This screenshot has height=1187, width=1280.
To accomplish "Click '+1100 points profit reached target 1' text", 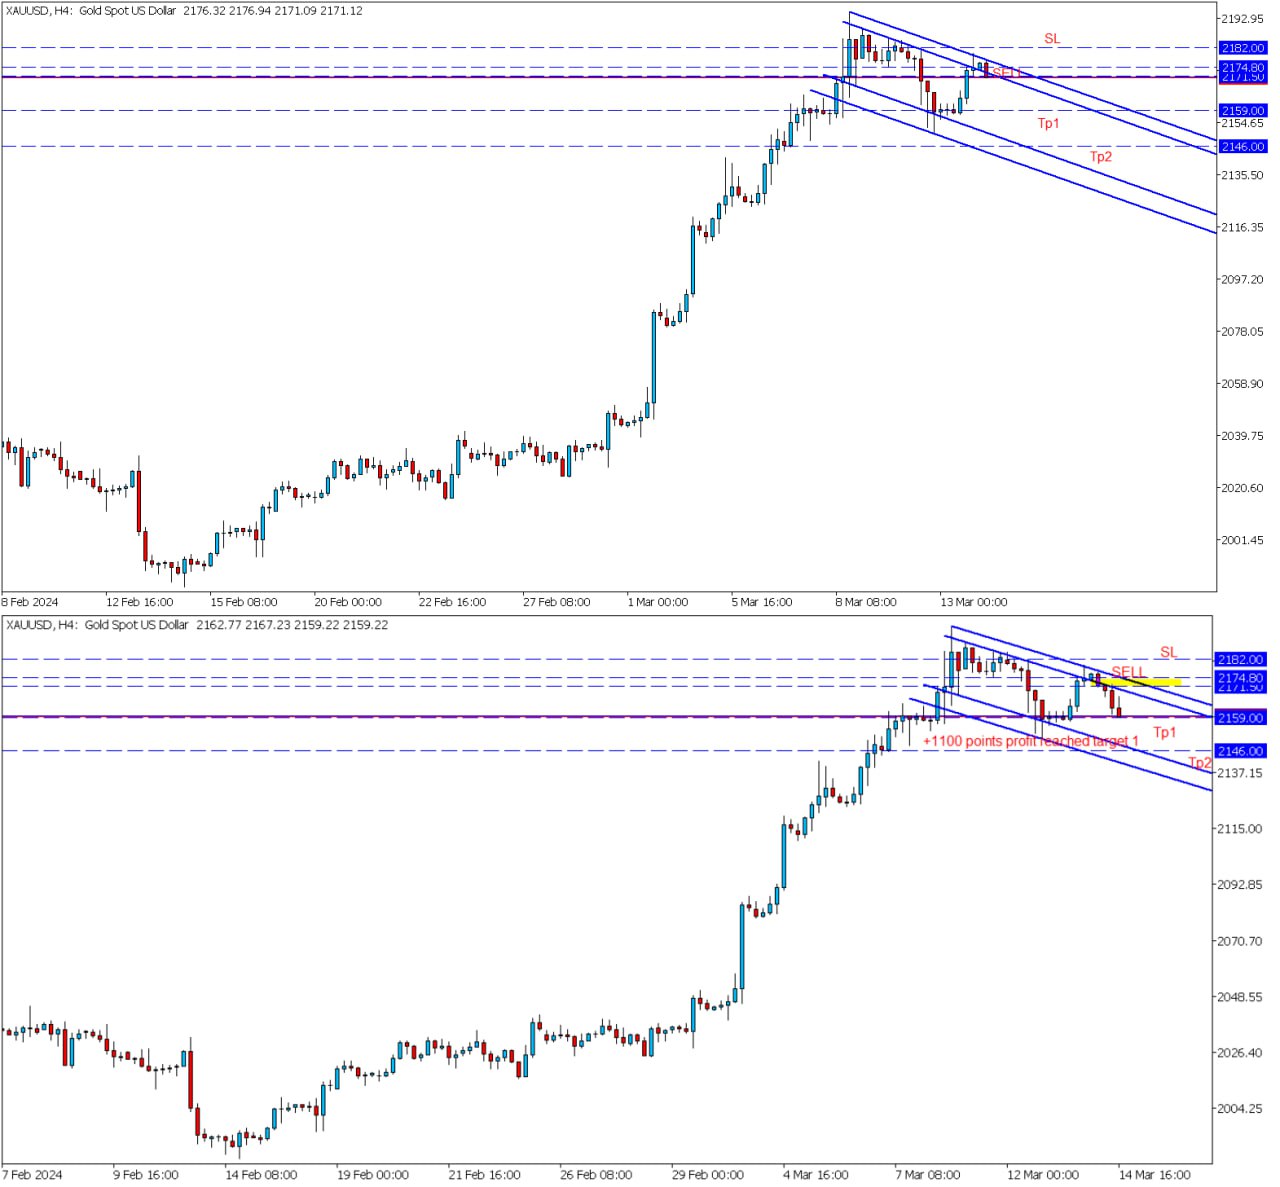I will pos(1031,741).
